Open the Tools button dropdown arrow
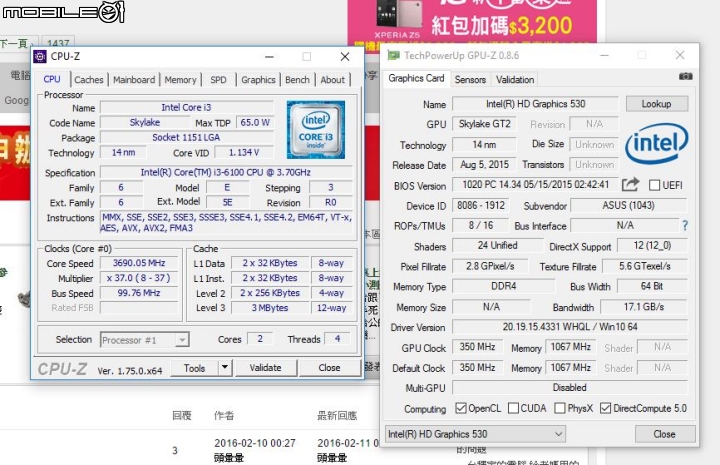720x465 pixels. pos(225,368)
